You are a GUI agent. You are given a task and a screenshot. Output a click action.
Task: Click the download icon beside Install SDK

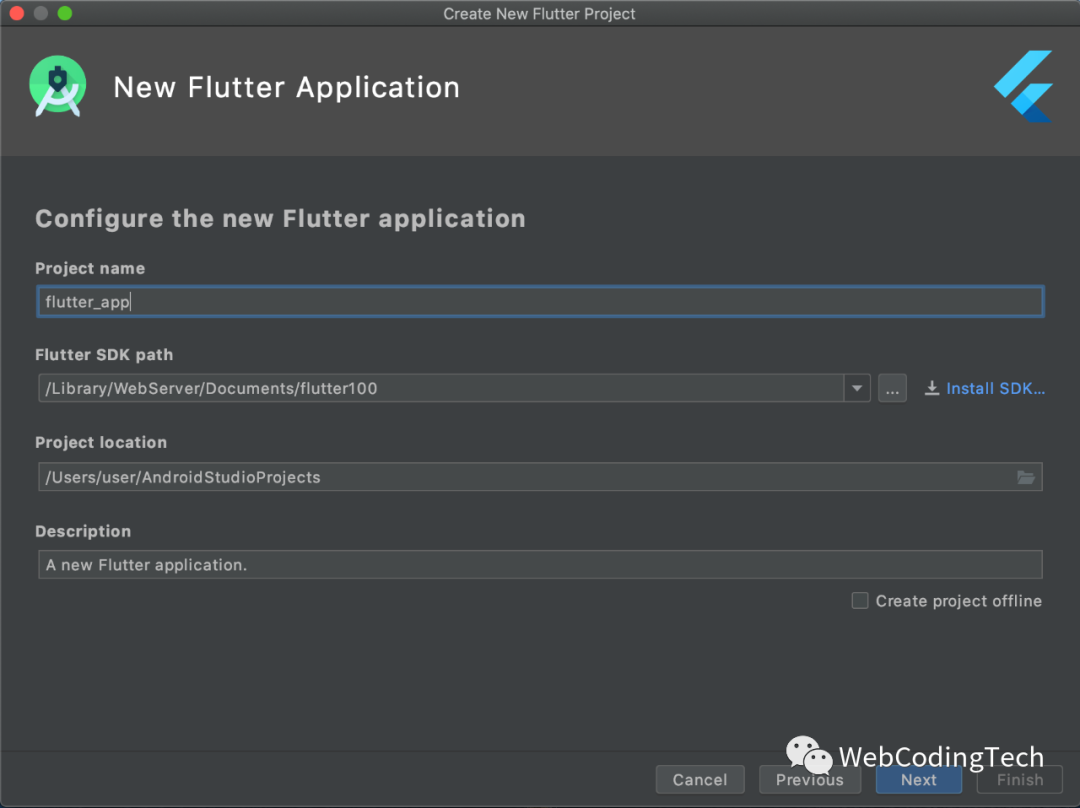pos(932,389)
